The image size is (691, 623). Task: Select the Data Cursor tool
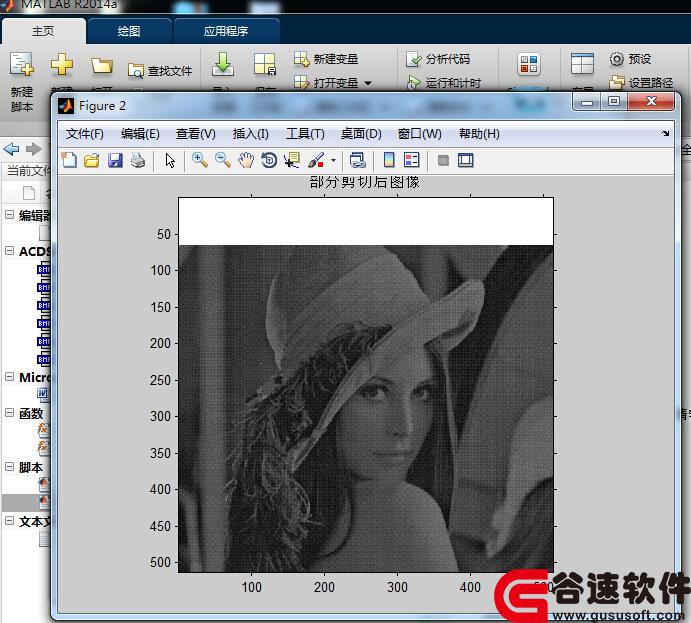pyautogui.click(x=292, y=160)
